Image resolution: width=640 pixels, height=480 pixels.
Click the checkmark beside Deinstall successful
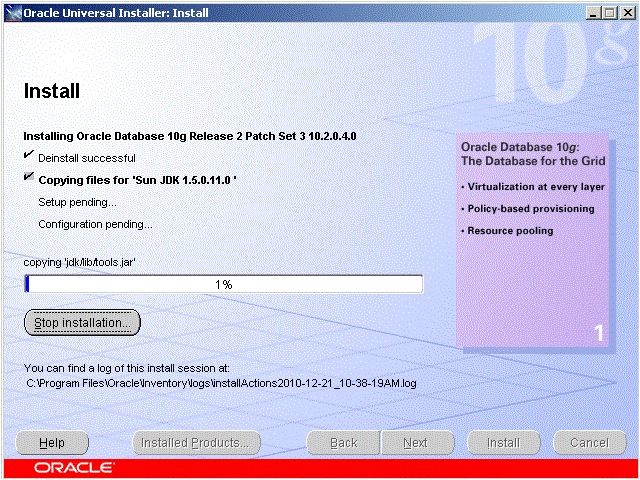point(28,157)
